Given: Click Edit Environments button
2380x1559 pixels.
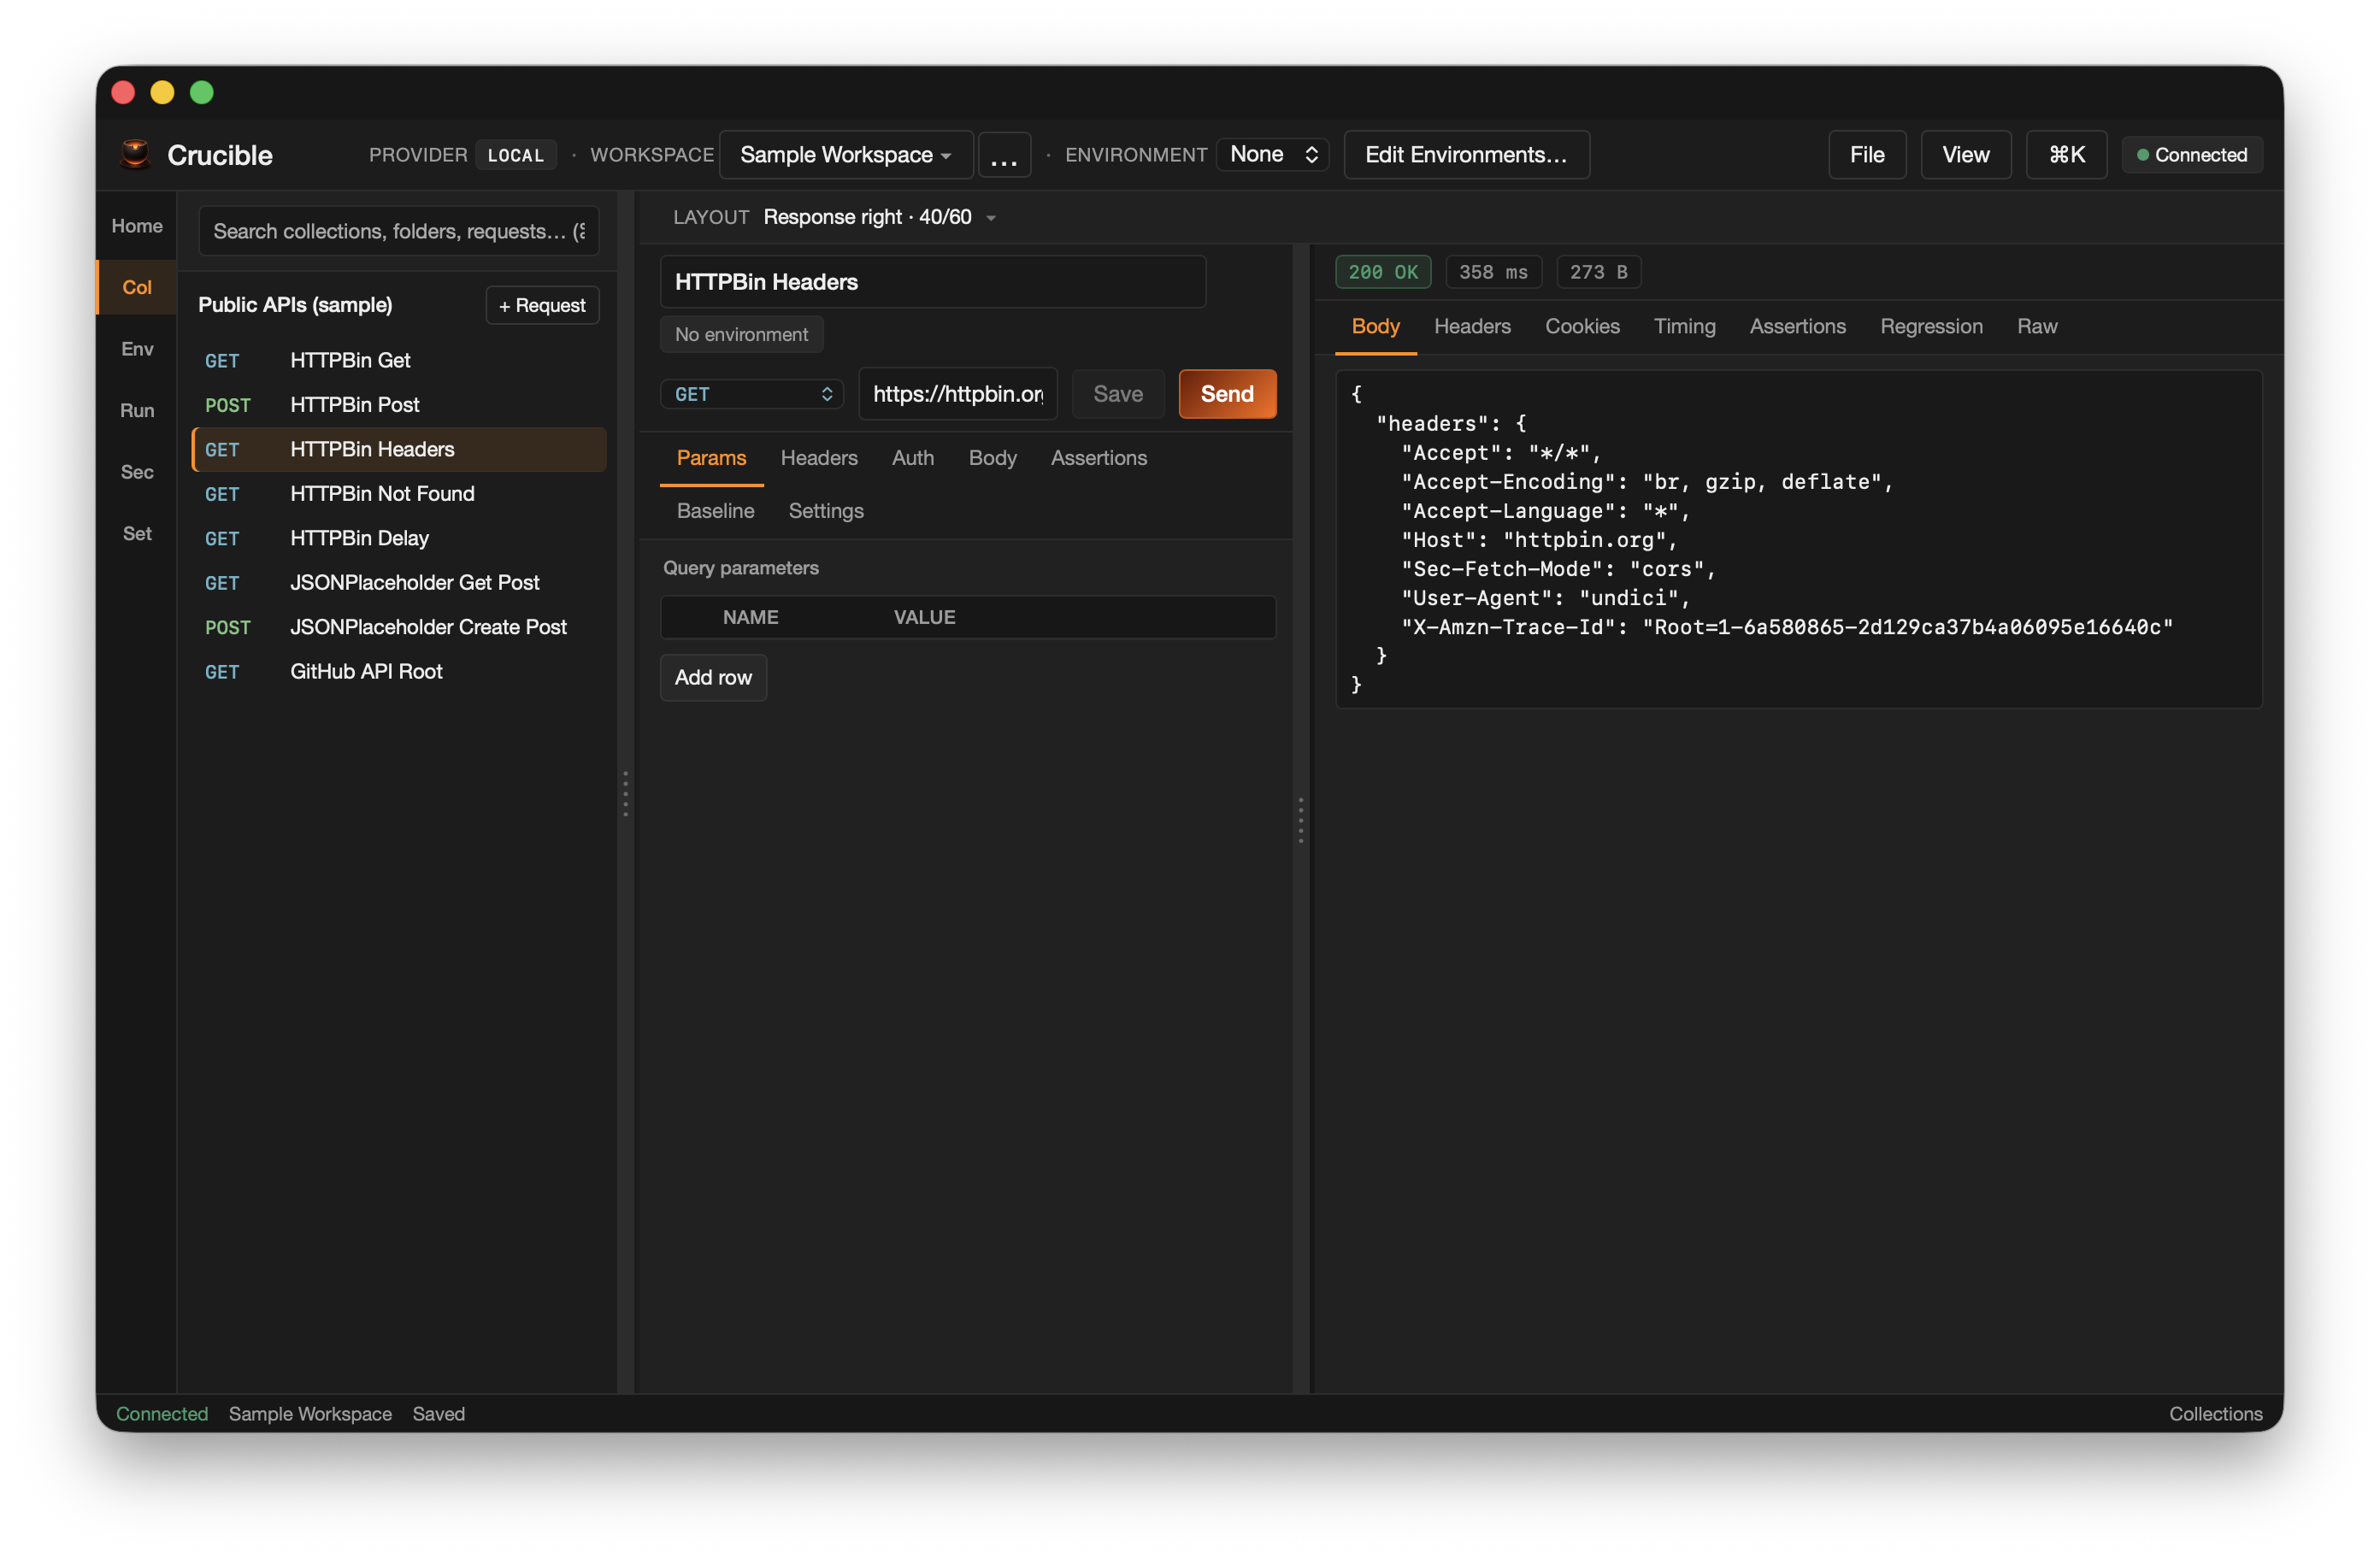Looking at the screenshot, I should [x=1466, y=155].
